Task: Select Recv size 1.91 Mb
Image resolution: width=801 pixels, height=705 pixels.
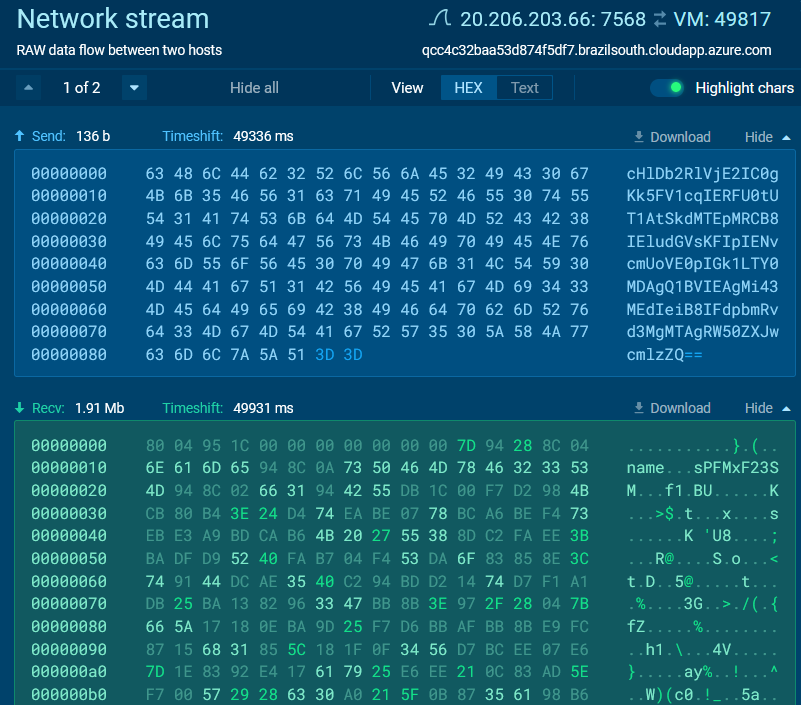Action: [x=100, y=408]
